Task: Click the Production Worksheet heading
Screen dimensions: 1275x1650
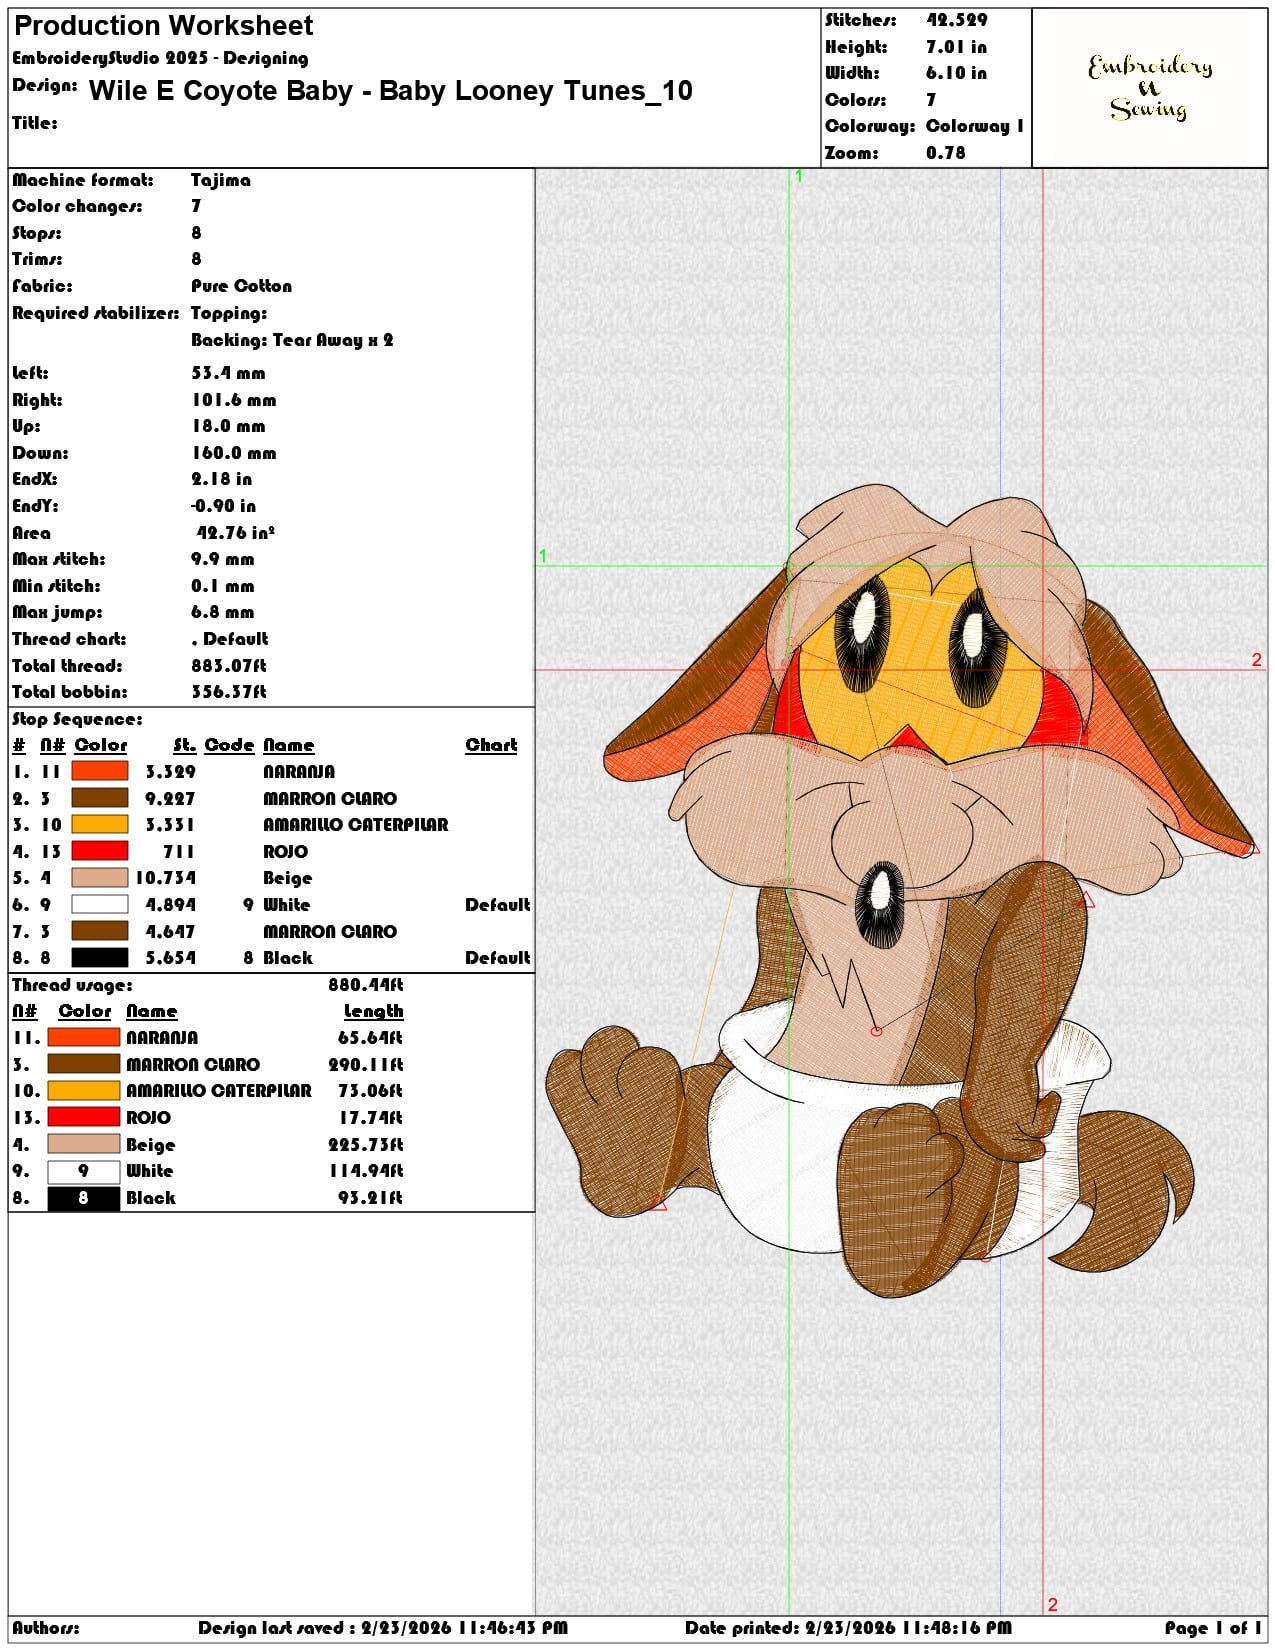Action: [x=163, y=26]
